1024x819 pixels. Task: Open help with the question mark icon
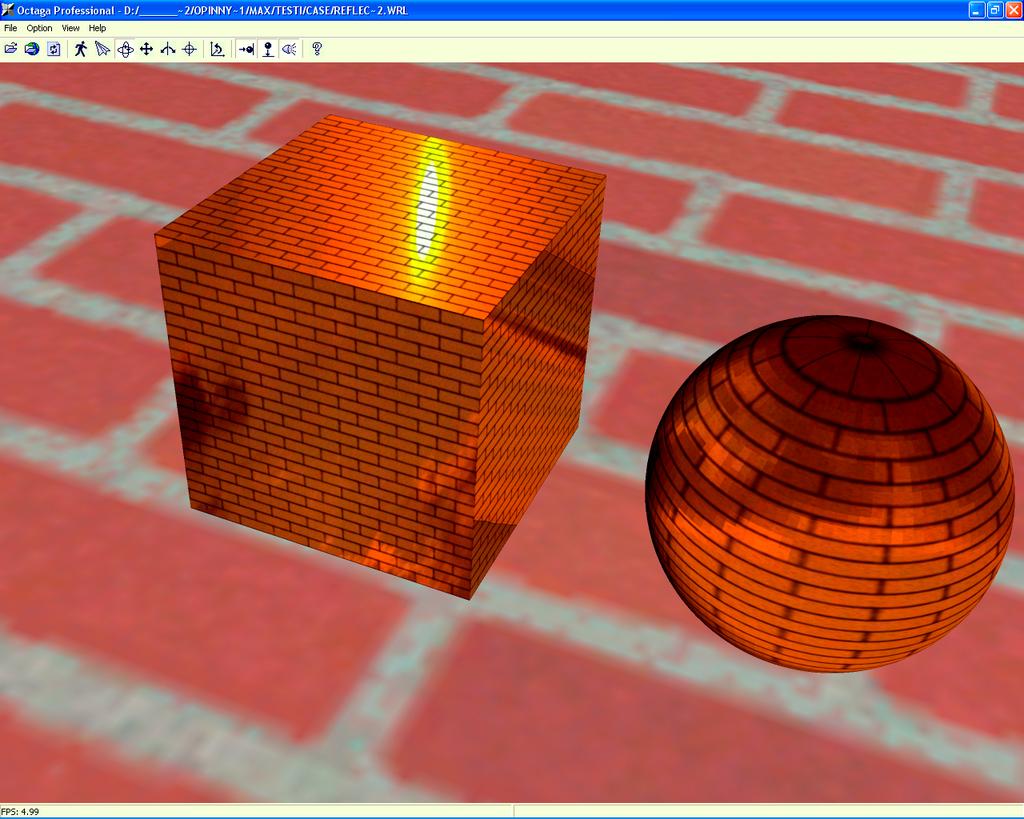317,49
